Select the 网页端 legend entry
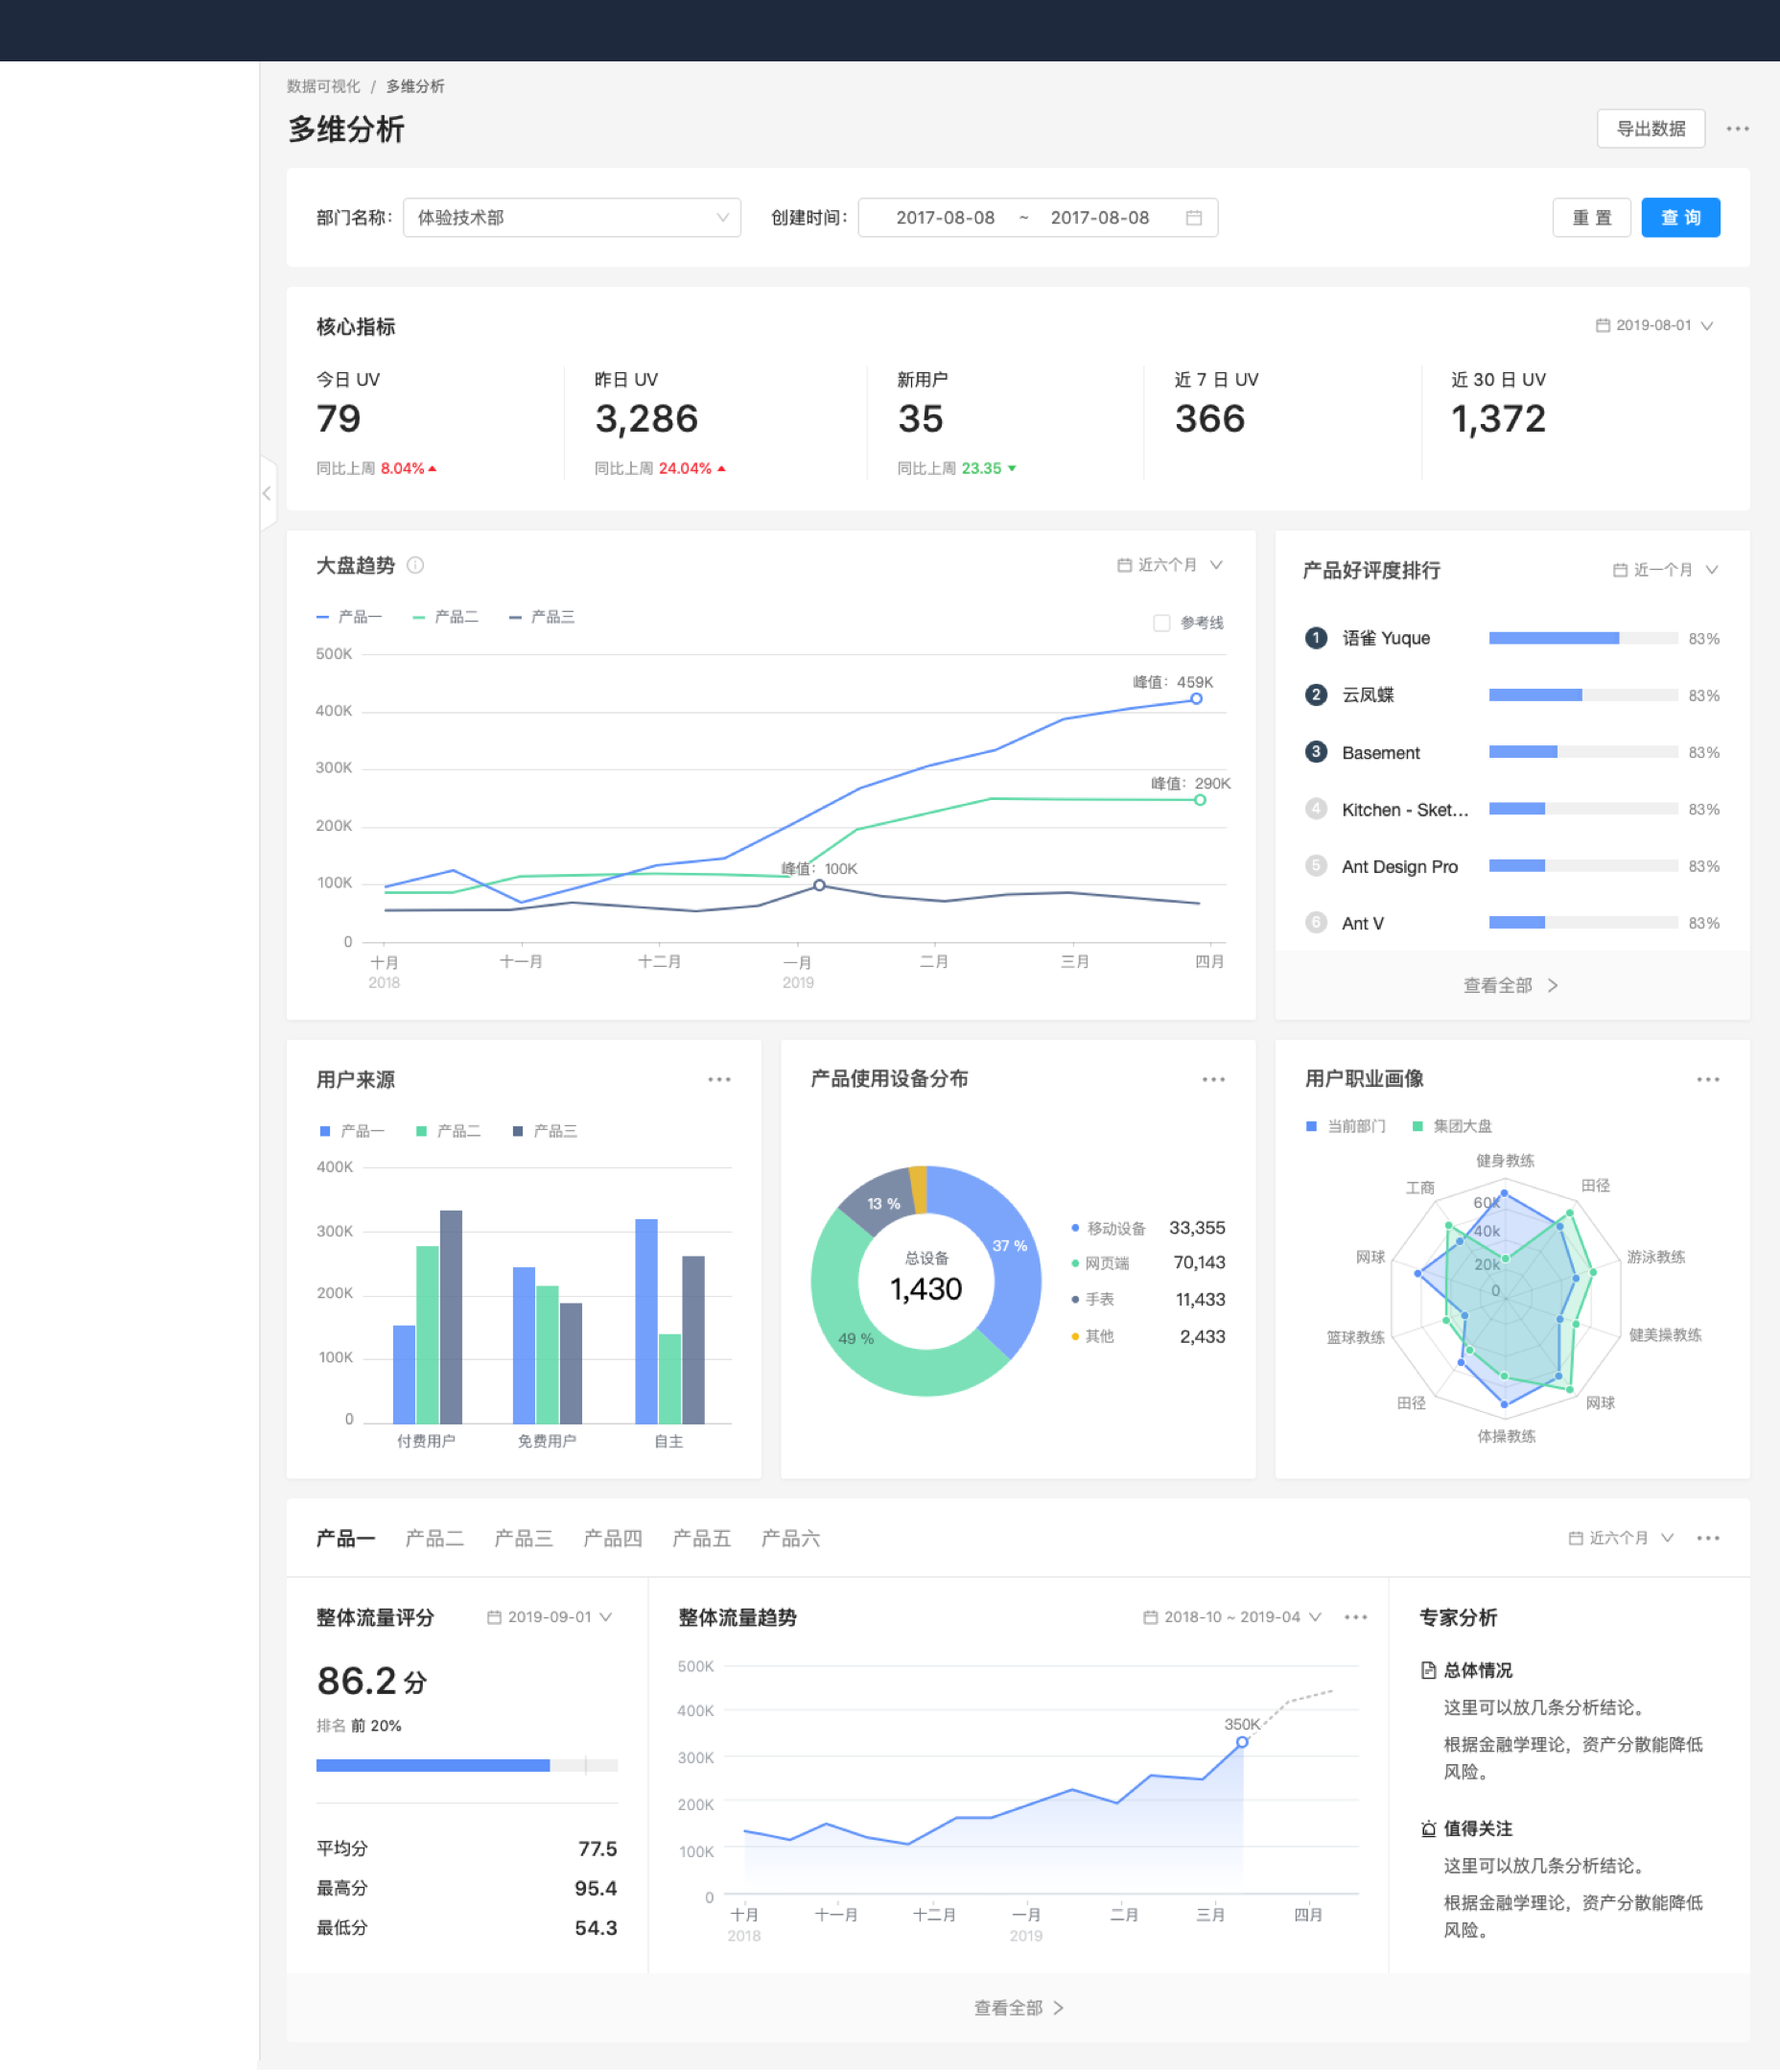 coord(1148,1263)
